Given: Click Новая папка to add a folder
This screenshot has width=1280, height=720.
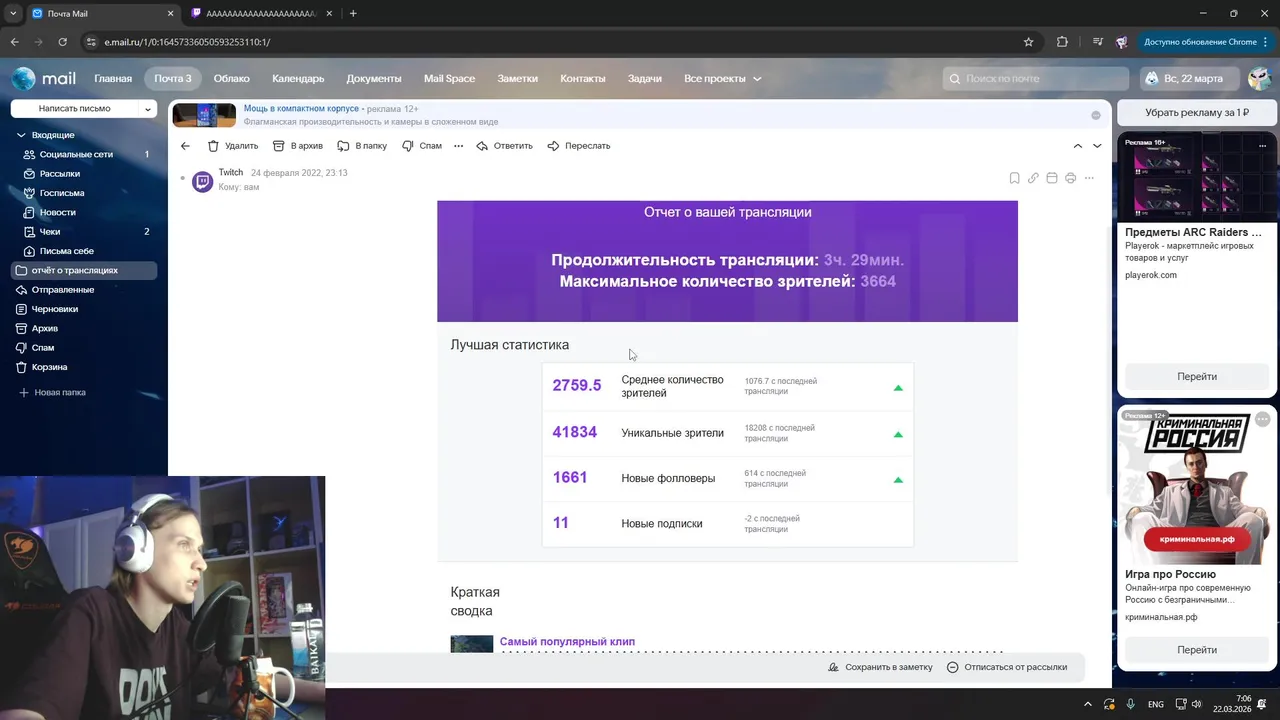Looking at the screenshot, I should (x=52, y=392).
